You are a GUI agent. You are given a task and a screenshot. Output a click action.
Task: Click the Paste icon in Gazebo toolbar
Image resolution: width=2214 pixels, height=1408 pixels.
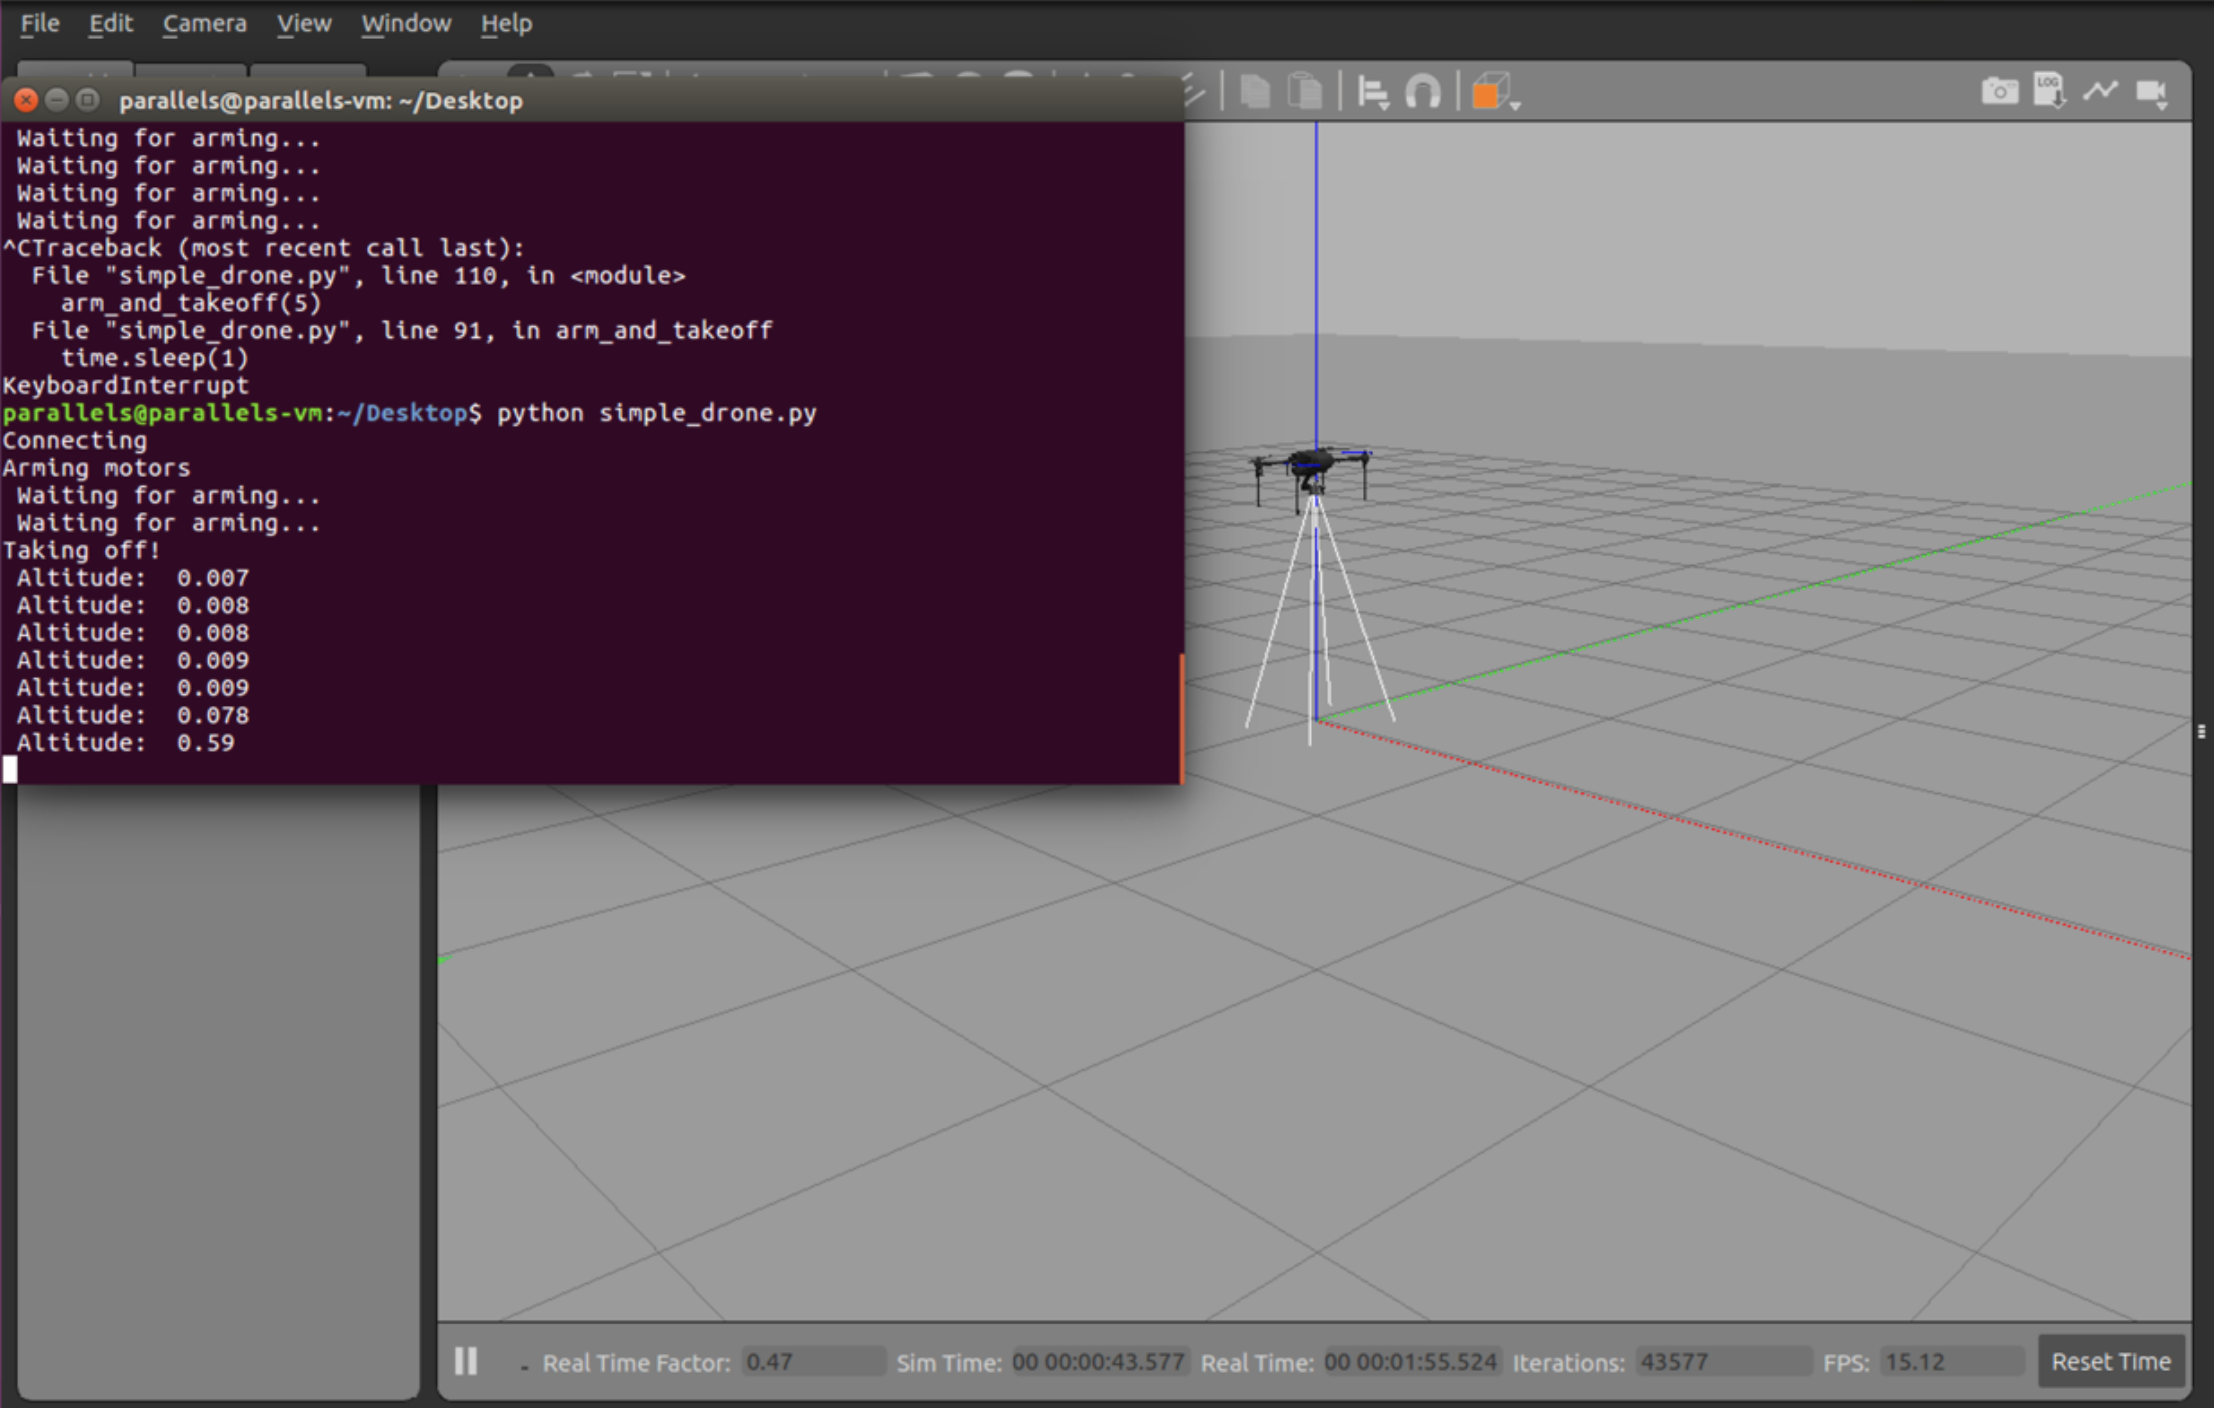(1304, 93)
